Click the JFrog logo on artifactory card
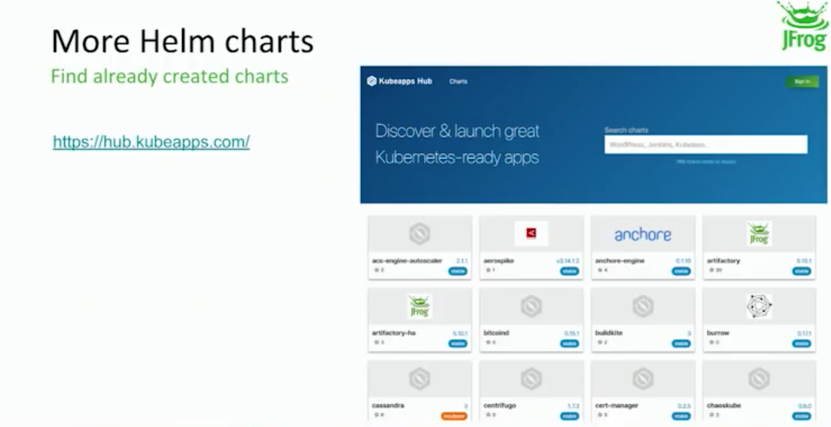This screenshot has height=427, width=831. pyautogui.click(x=758, y=234)
